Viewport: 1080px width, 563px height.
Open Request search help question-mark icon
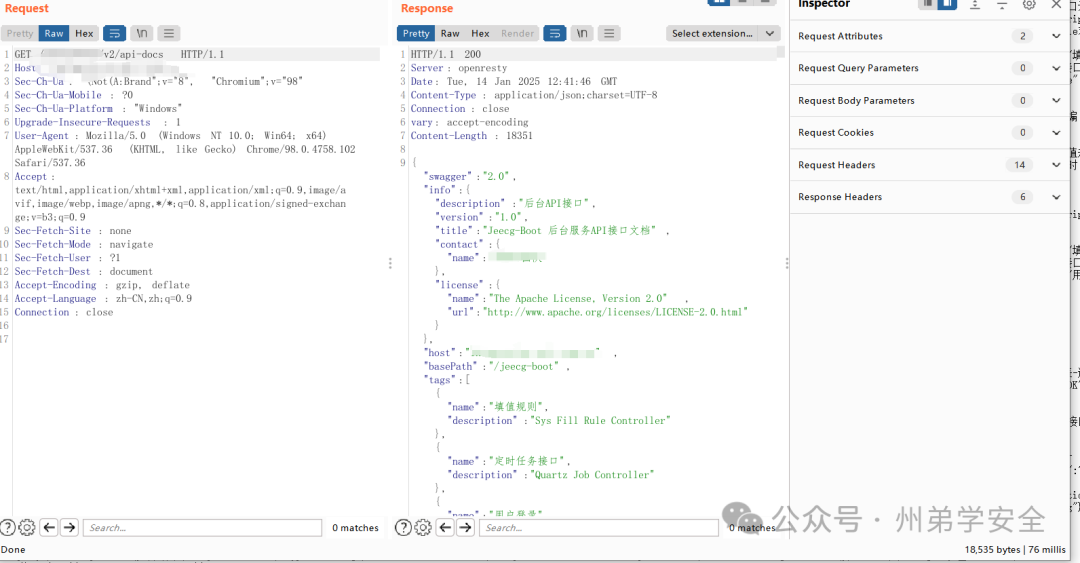pyautogui.click(x=7, y=528)
